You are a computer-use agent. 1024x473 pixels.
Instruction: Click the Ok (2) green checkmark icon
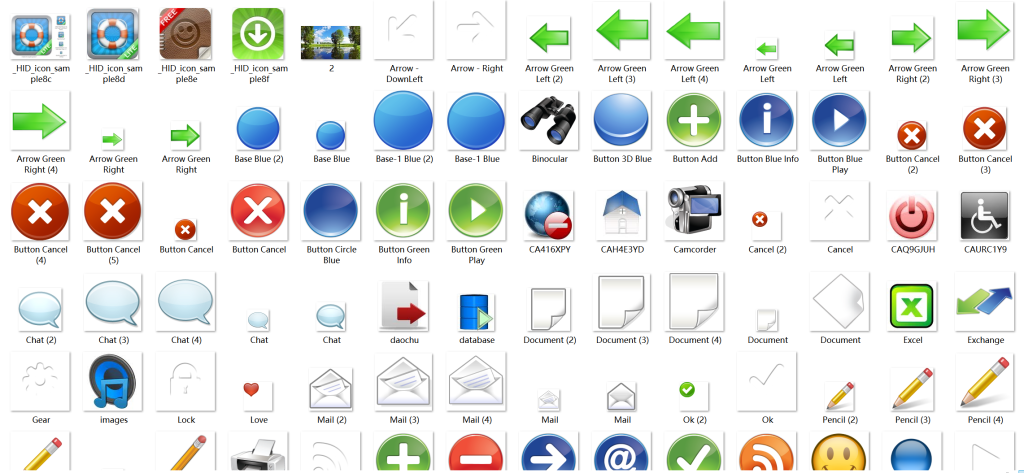click(x=686, y=389)
